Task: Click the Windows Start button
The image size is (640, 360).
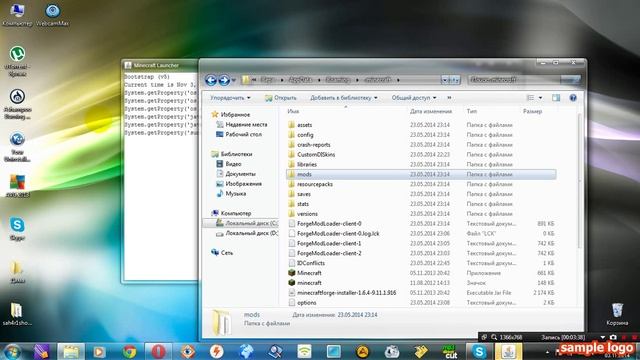Action: pos(13,351)
